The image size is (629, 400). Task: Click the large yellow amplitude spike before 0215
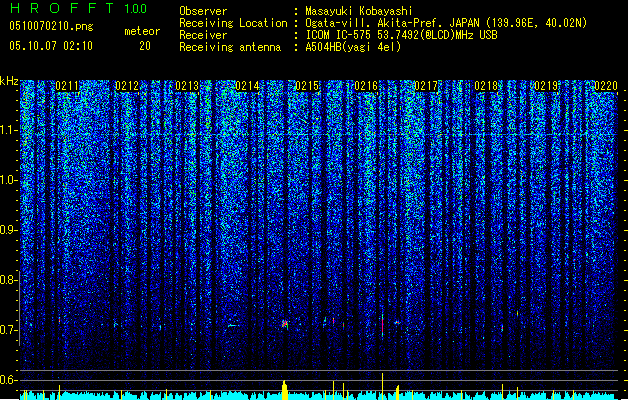tap(285, 390)
